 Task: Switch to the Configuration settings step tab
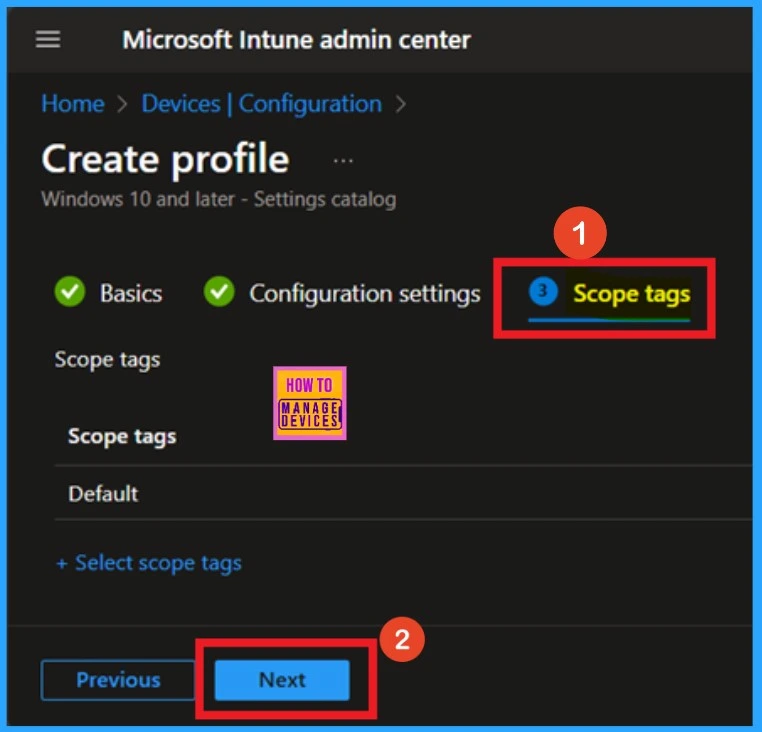point(342,293)
